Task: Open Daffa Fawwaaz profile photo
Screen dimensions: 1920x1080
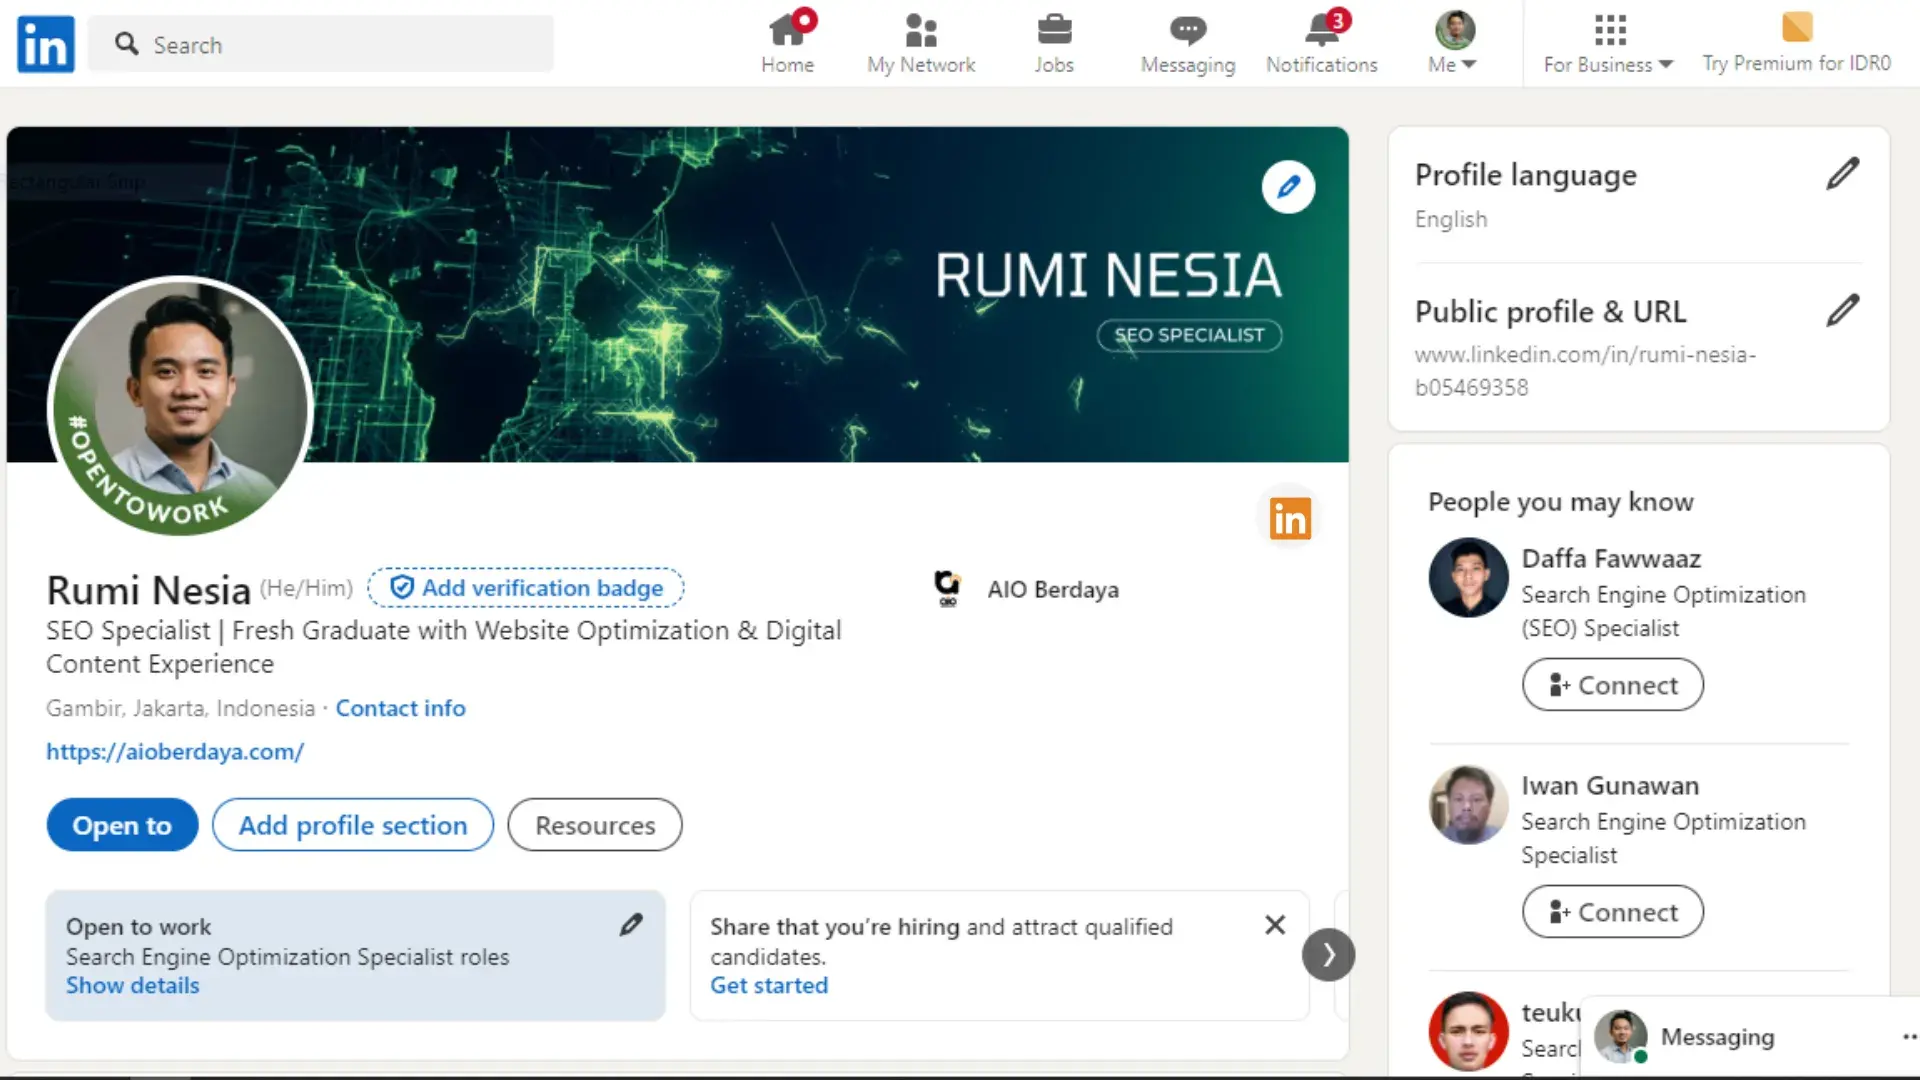Action: point(1468,578)
